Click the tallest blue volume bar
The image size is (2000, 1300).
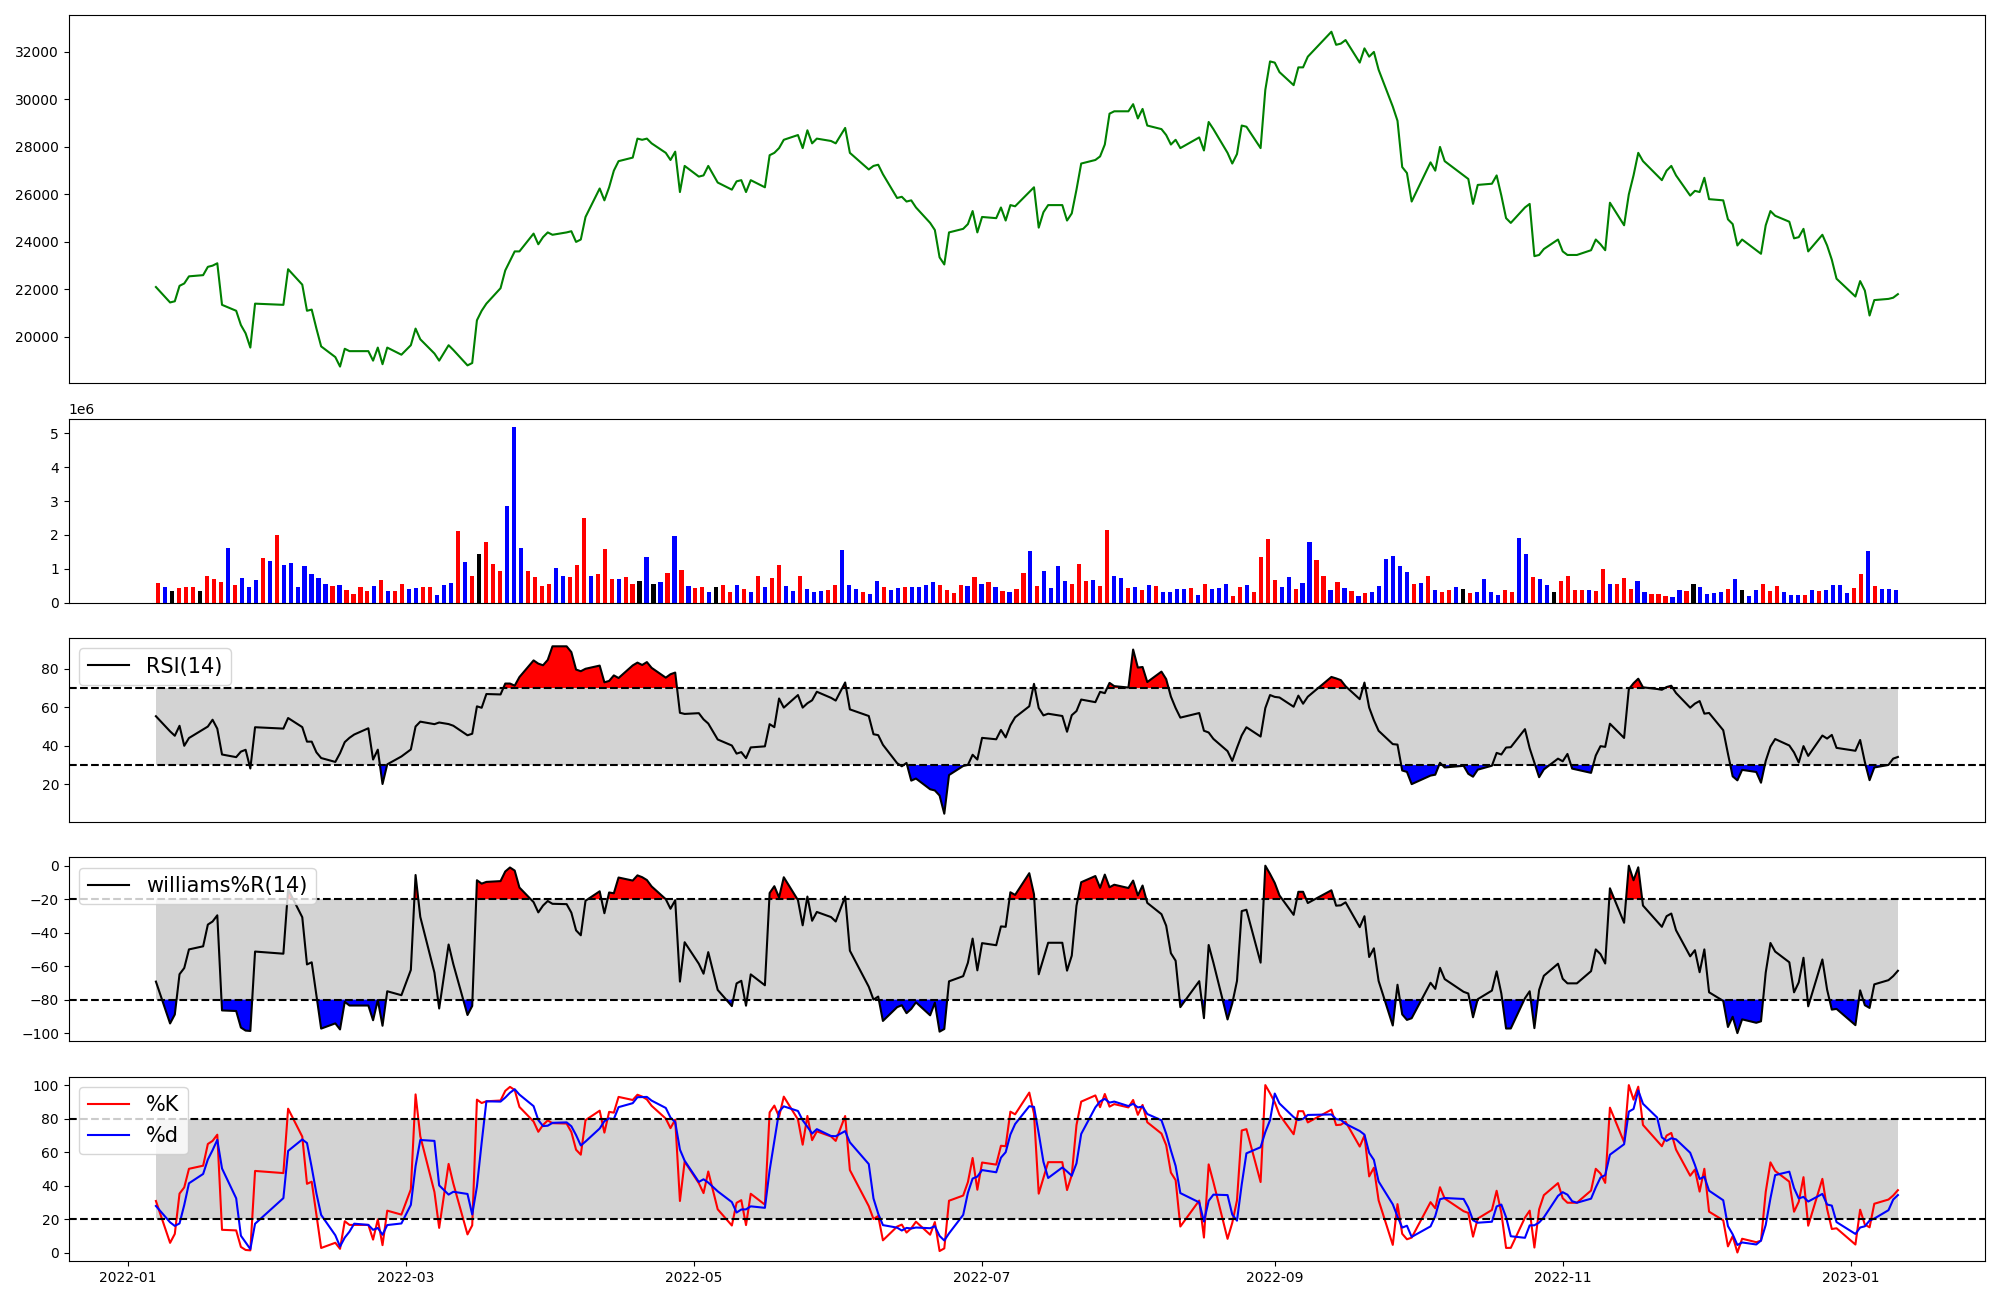point(514,515)
